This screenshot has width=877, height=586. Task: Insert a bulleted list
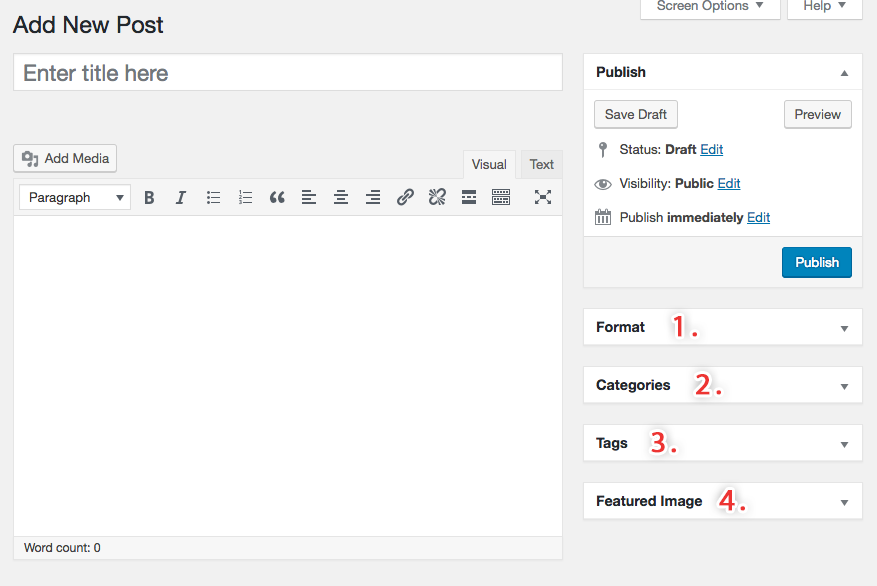pos(213,198)
